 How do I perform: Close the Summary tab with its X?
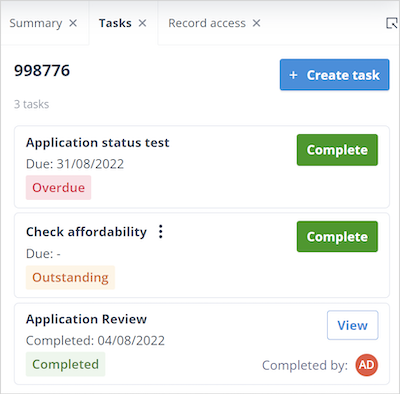(73, 23)
